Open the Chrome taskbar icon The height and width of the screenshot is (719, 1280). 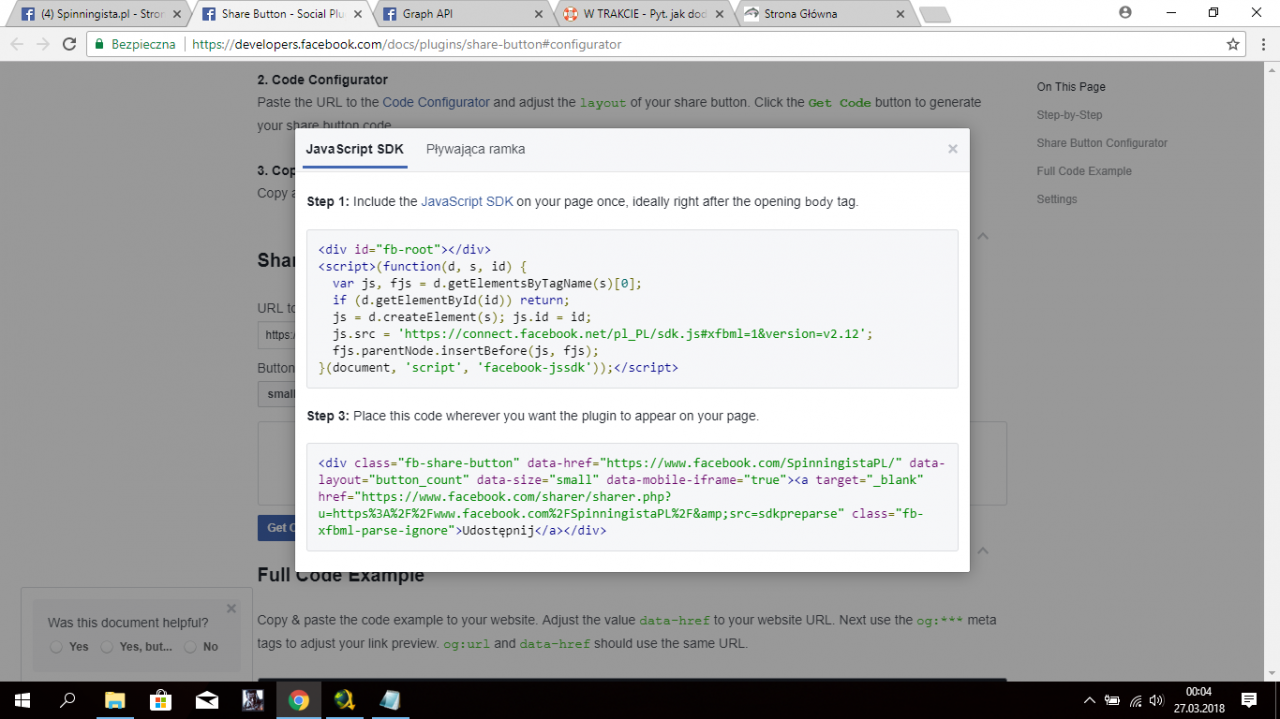[x=298, y=700]
